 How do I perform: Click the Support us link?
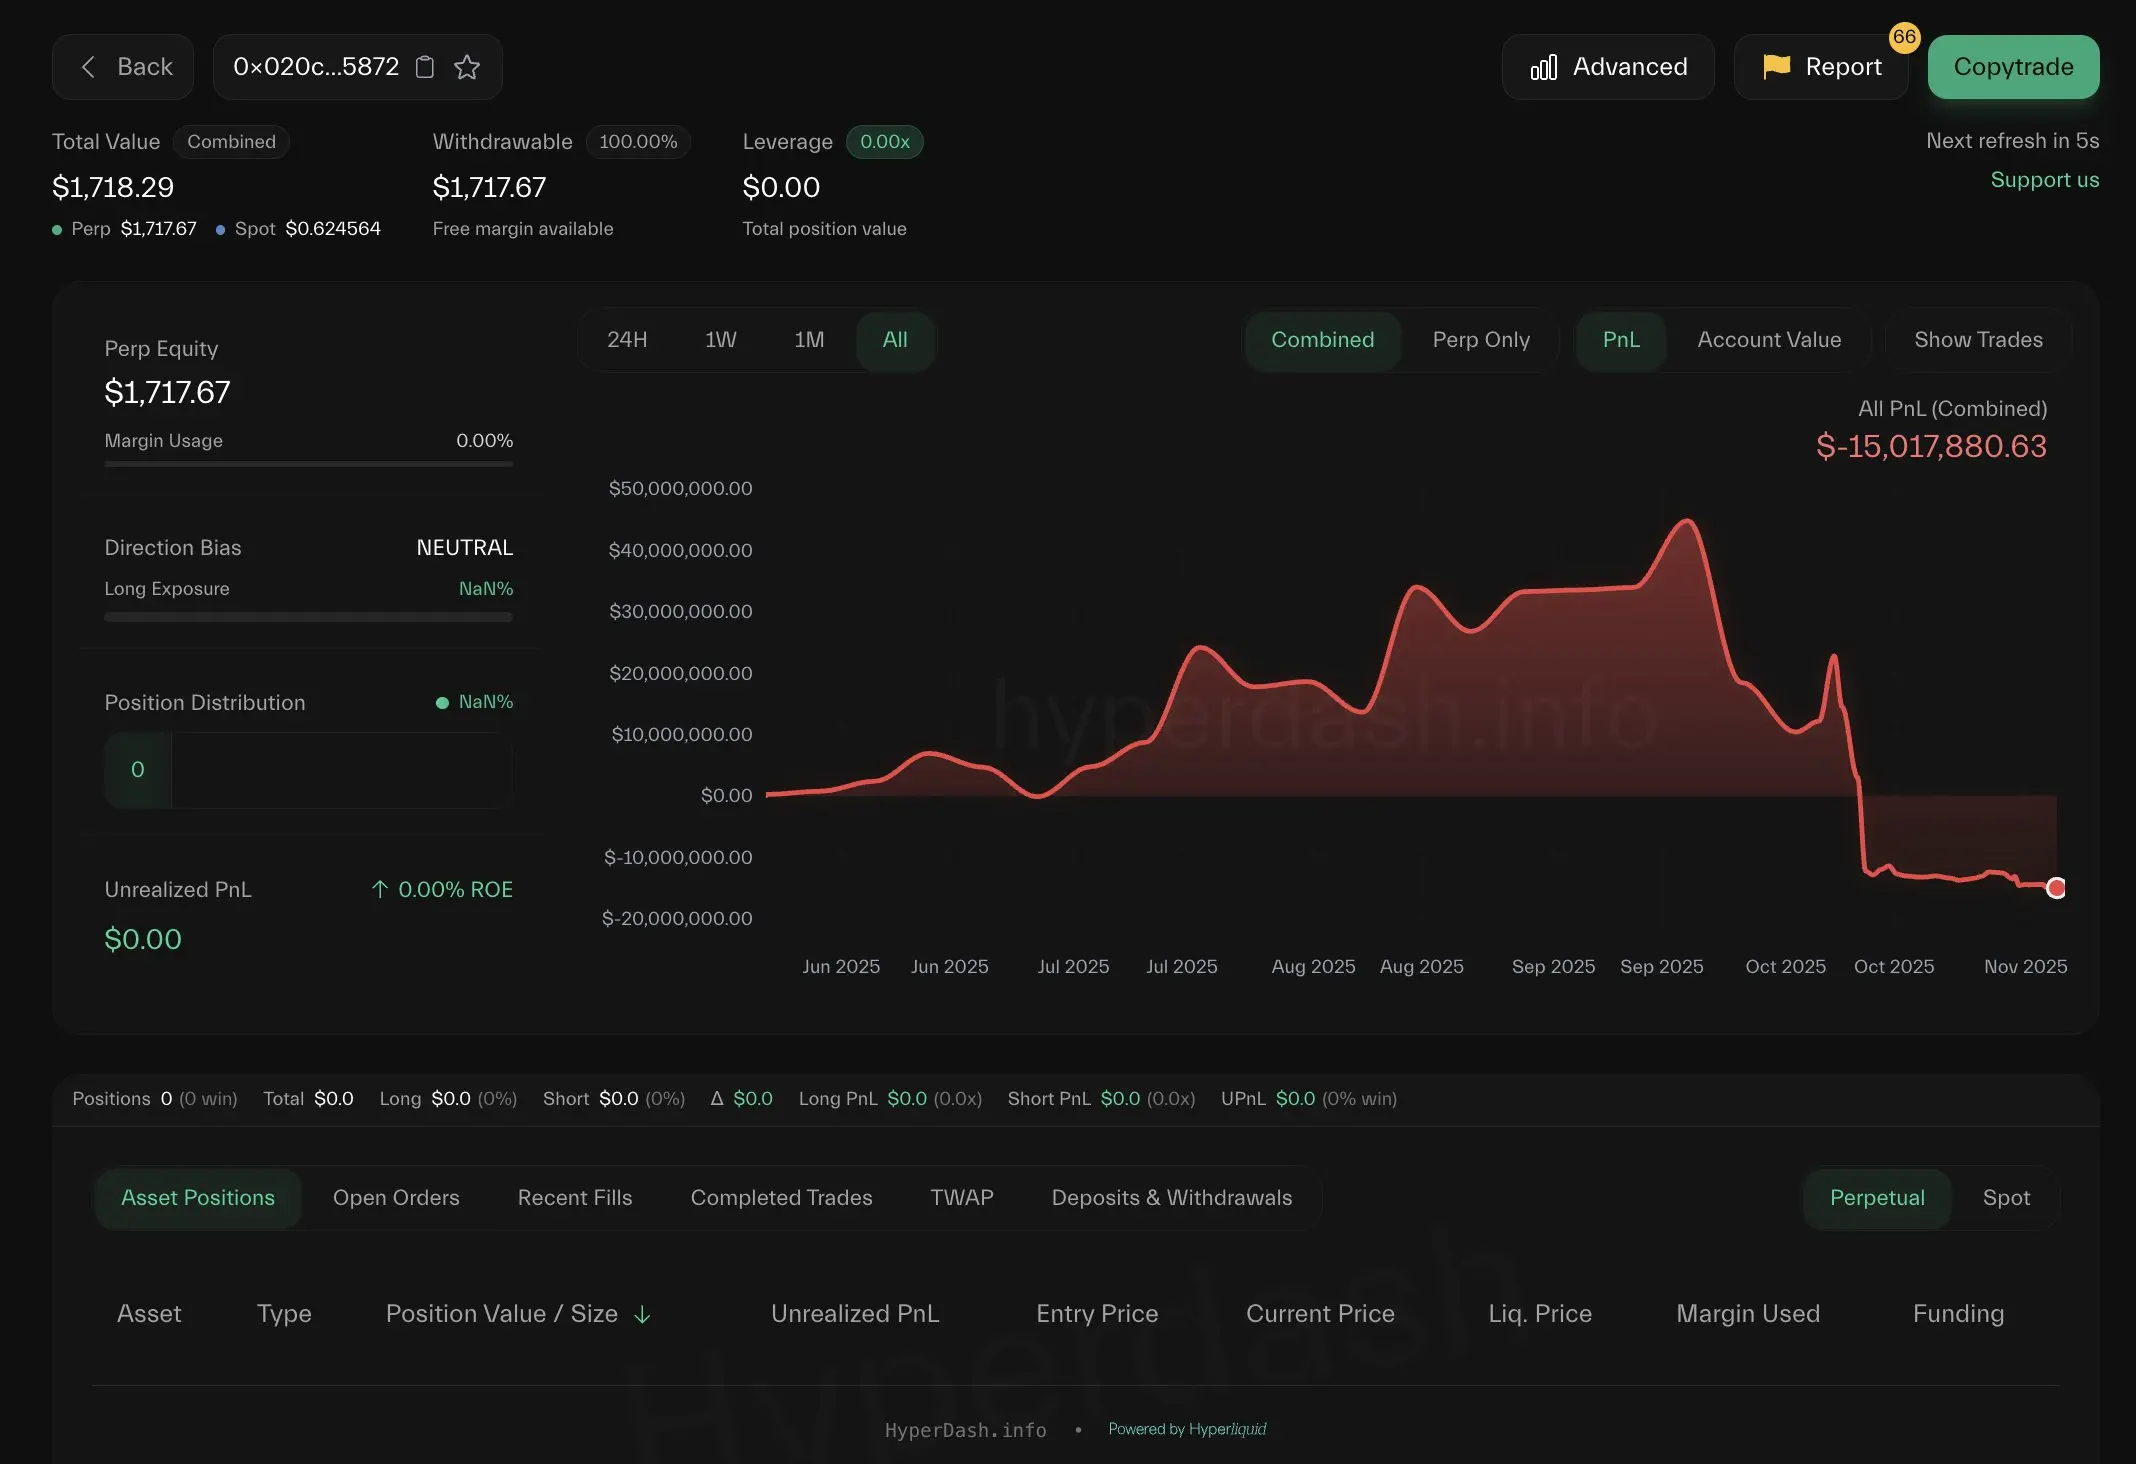(x=2044, y=180)
